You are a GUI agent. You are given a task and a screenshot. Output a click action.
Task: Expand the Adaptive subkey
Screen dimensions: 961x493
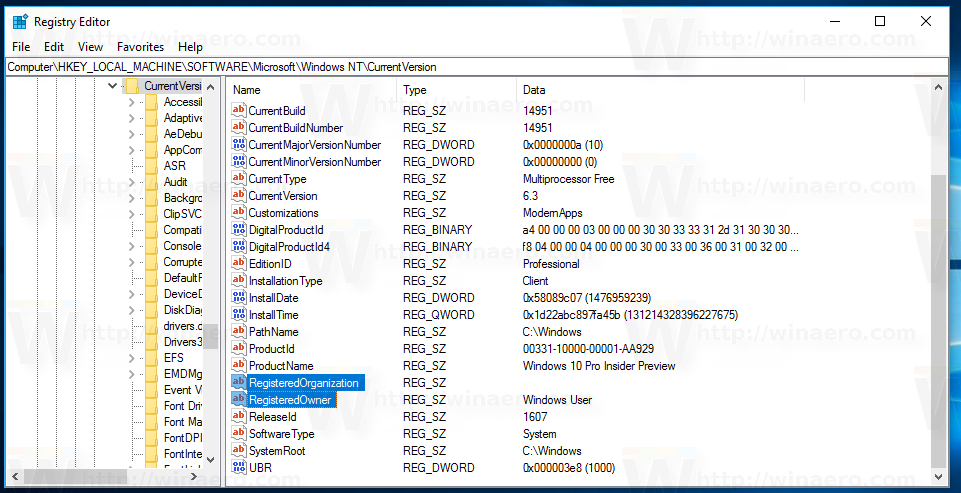(x=132, y=118)
